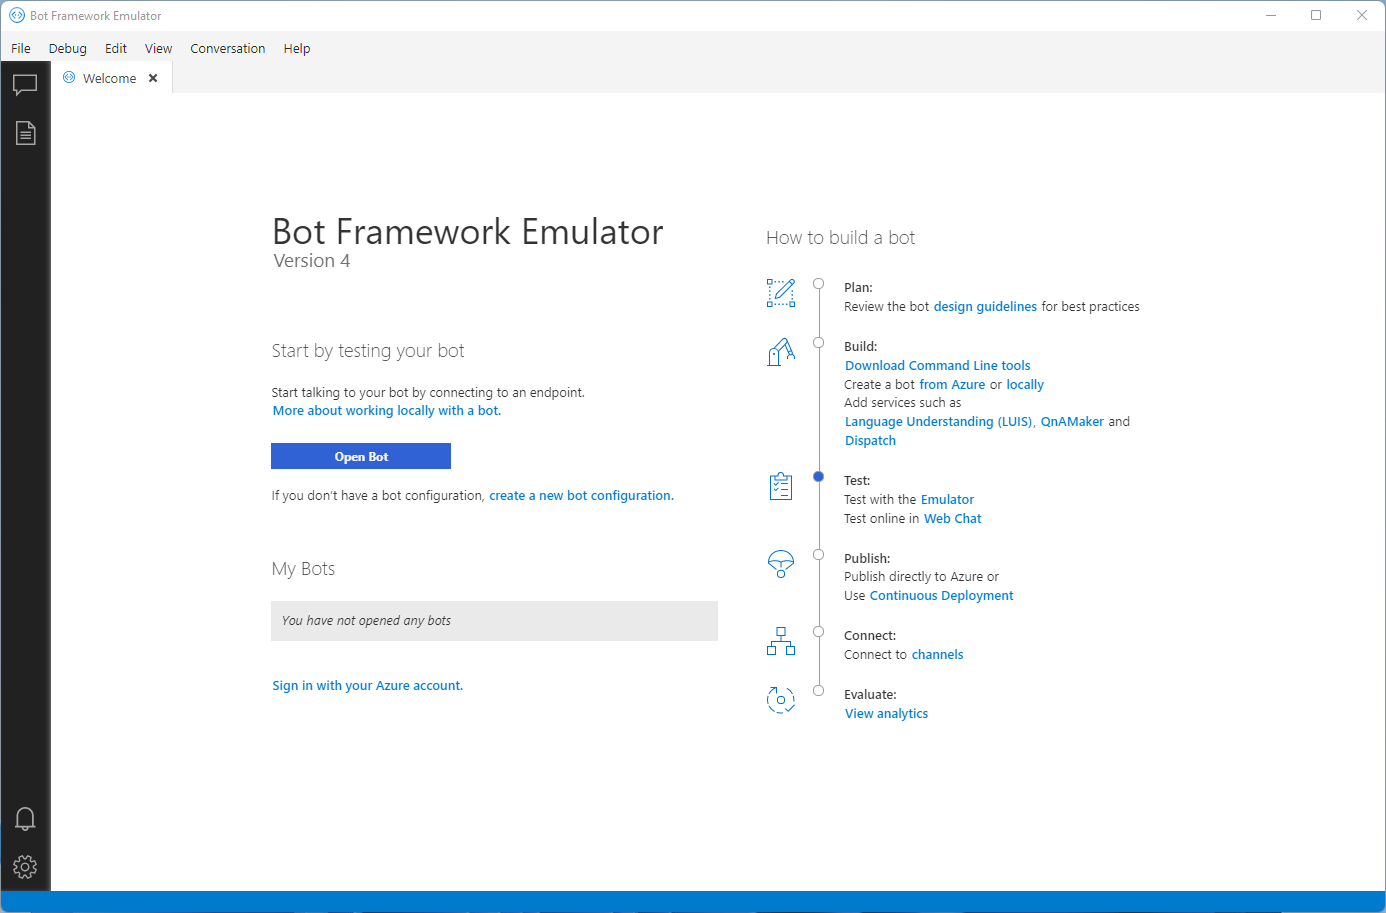Screen dimensions: 1386x913
Task: Open the View menu
Action: (x=158, y=48)
